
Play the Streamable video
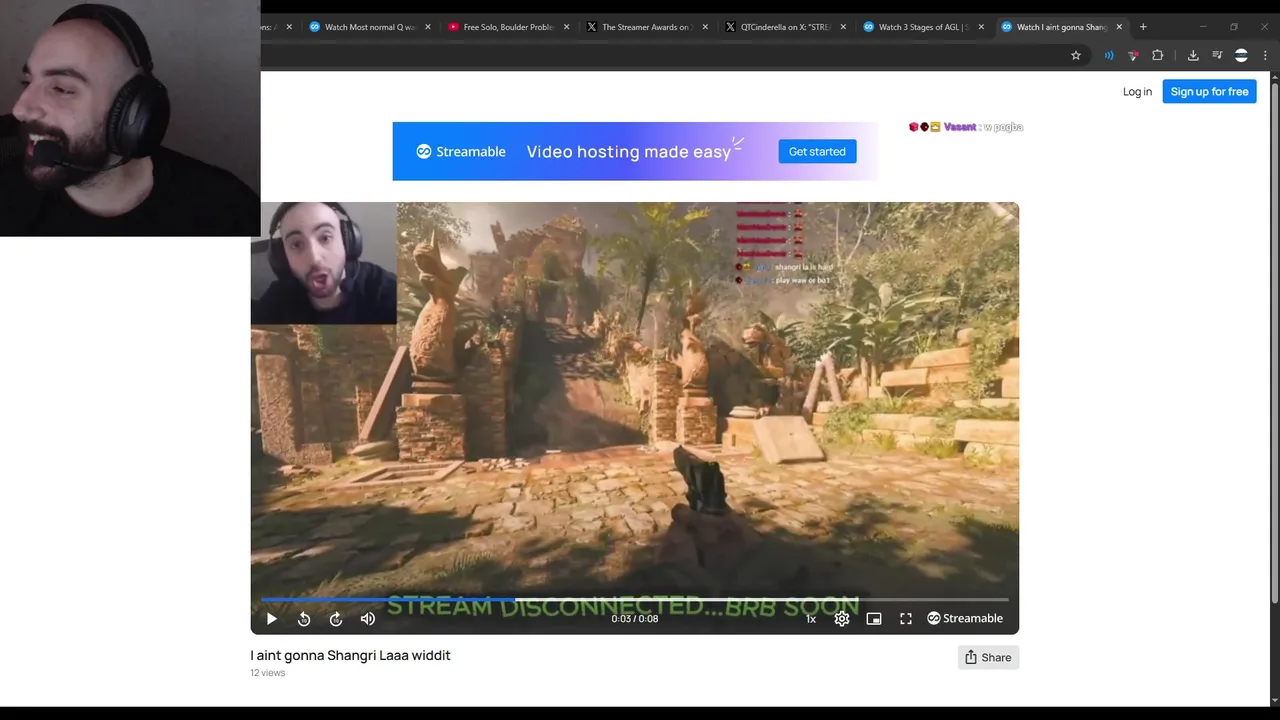point(271,619)
